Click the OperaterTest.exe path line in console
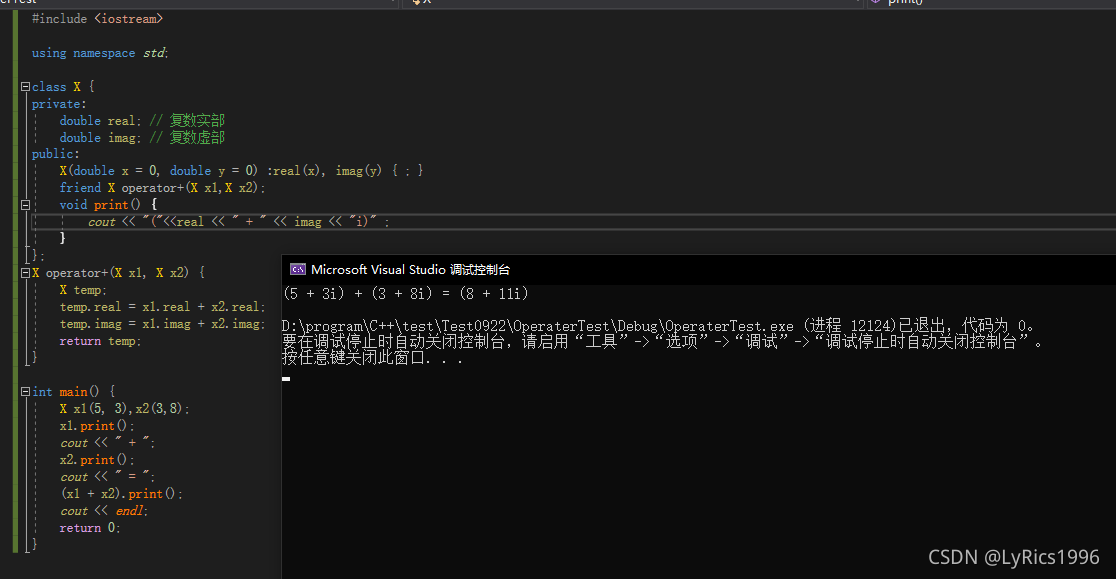This screenshot has width=1116, height=579. [x=658, y=326]
